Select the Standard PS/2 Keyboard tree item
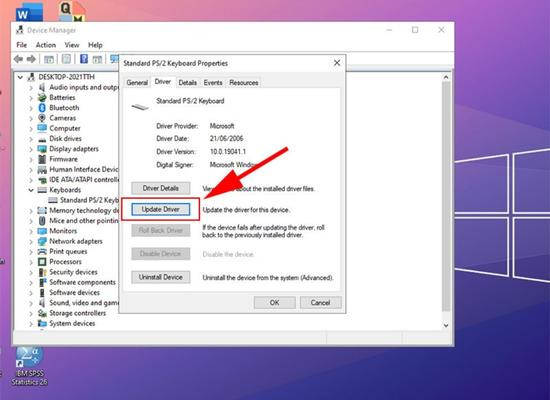This screenshot has height=400, width=550. (84, 200)
